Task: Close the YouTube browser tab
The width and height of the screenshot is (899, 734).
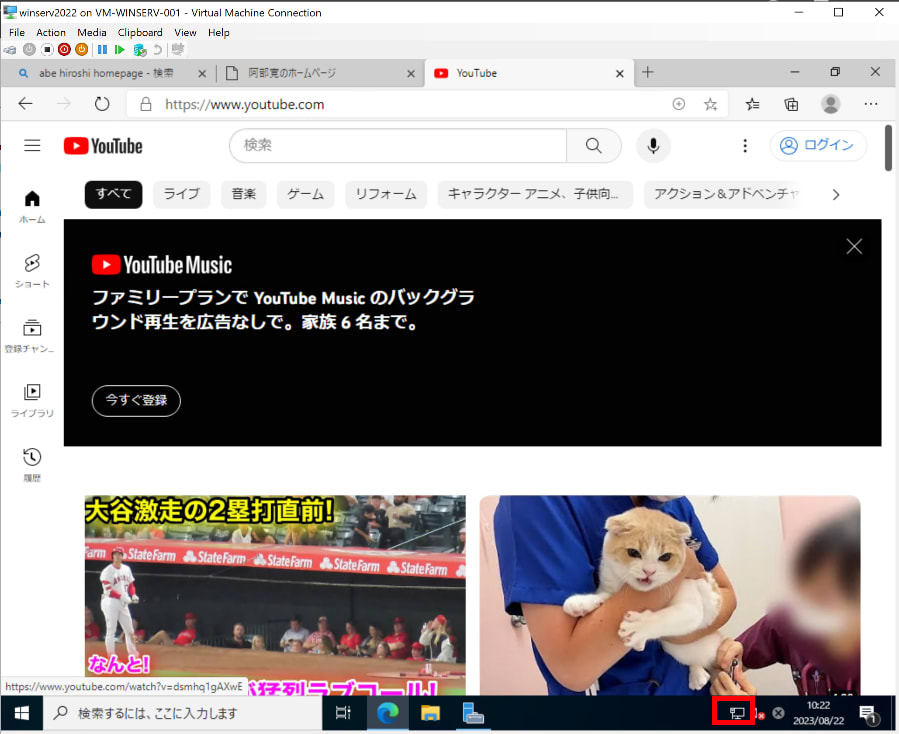Action: pyautogui.click(x=619, y=73)
